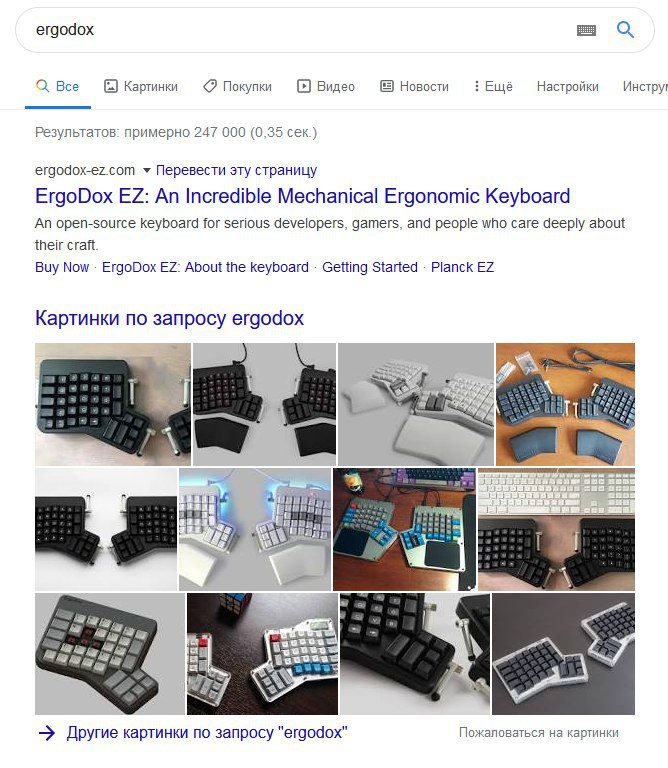Click the Картинки tab image icon
This screenshot has width=668, height=768.
[111, 86]
